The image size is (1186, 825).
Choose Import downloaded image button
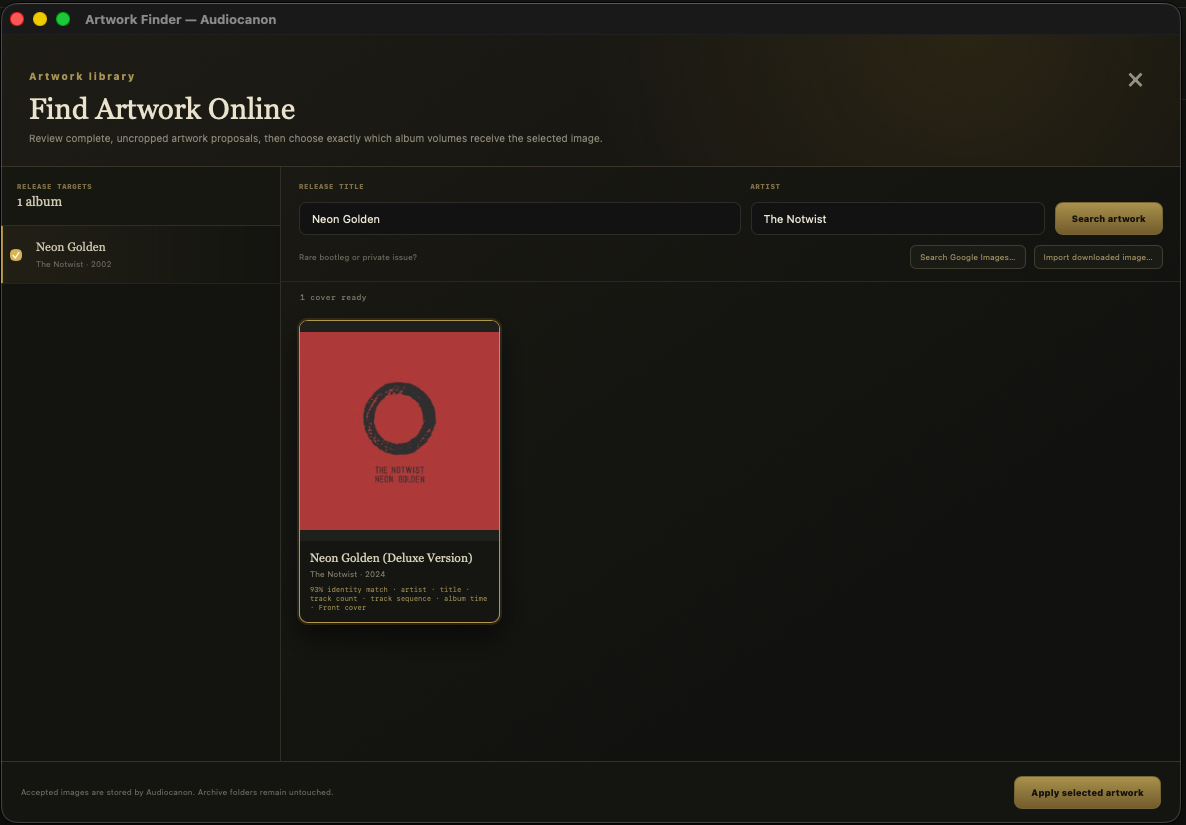(1098, 257)
